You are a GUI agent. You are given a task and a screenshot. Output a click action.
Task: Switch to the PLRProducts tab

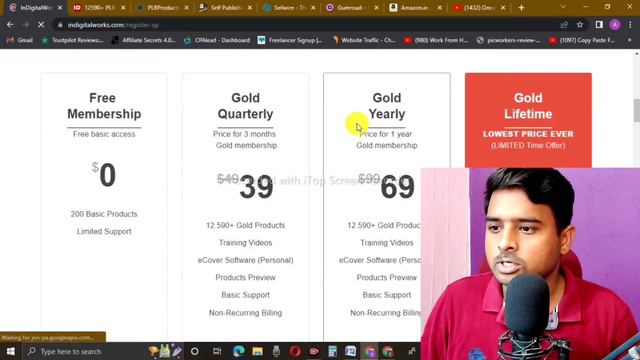pos(162,7)
